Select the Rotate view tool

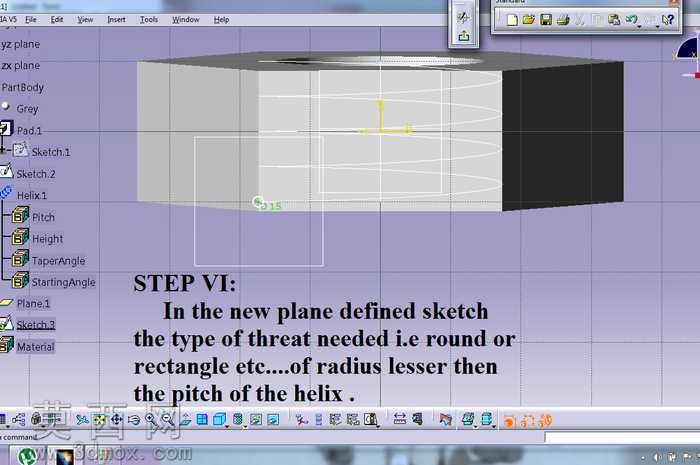coord(133,419)
